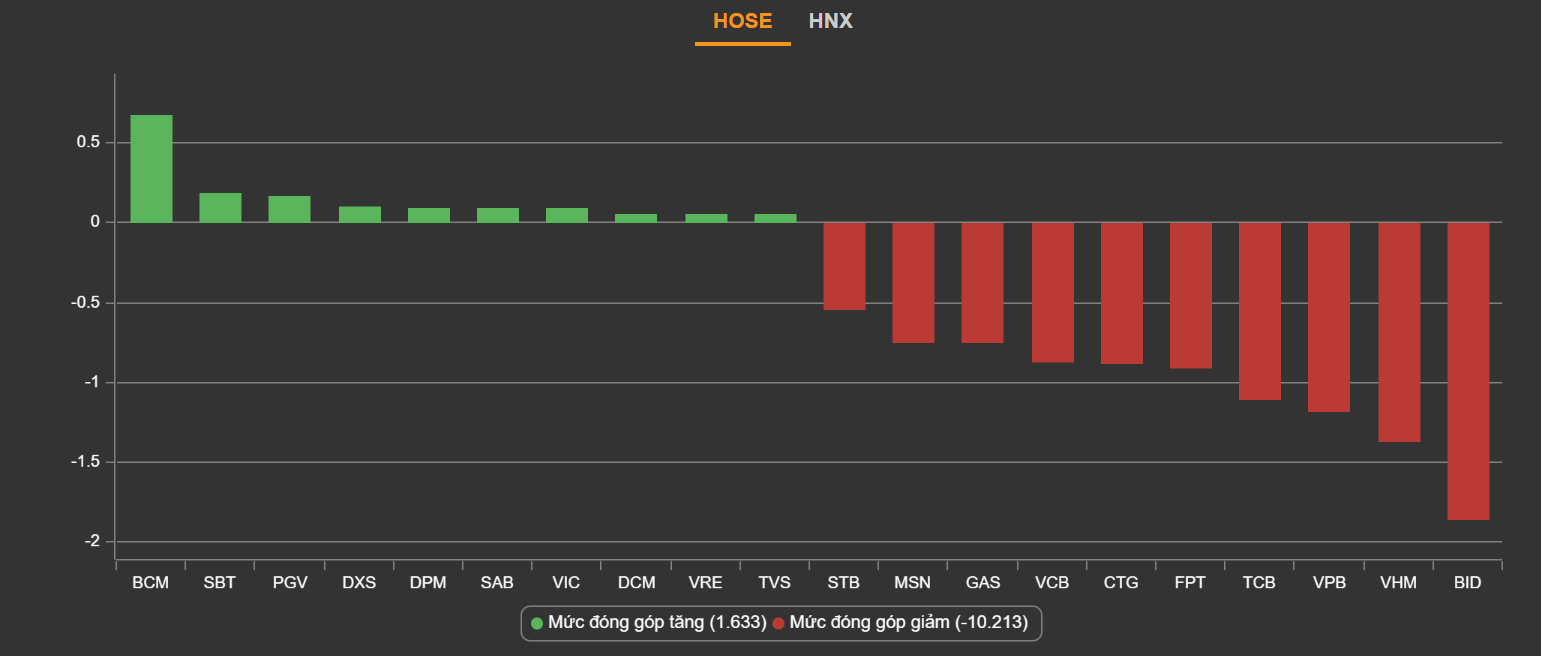Viewport: 1541px width, 656px height.
Task: Select the STB bar
Action: [x=844, y=265]
